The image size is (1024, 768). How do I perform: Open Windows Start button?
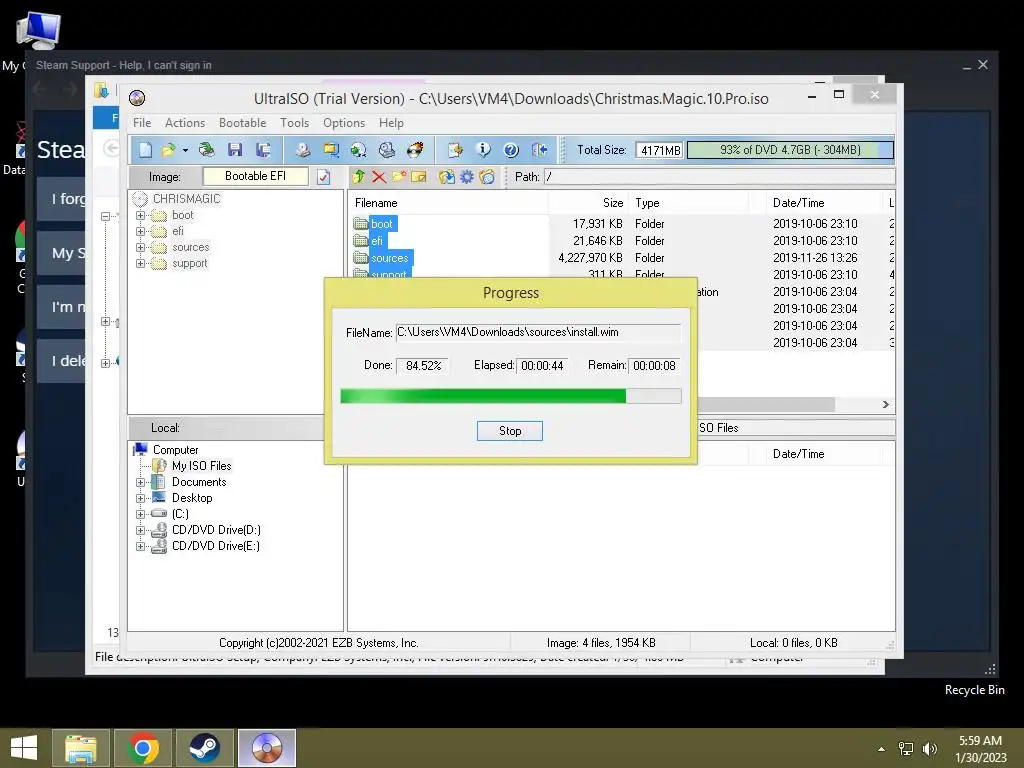click(24, 748)
